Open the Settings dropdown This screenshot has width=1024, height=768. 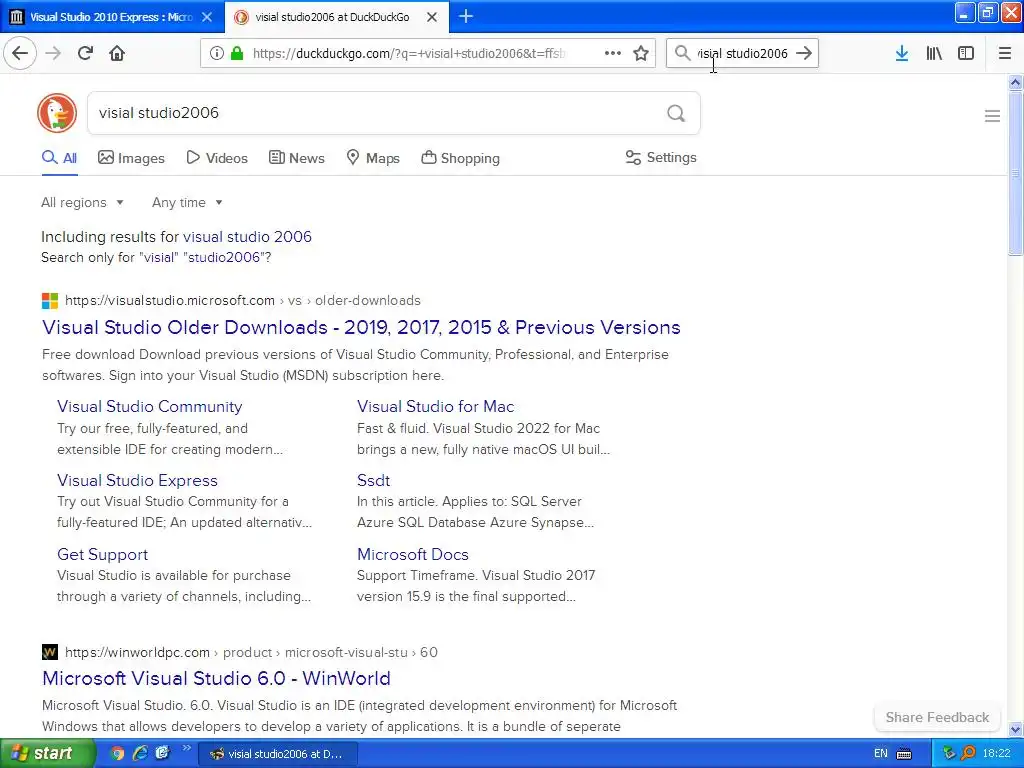click(x=661, y=157)
